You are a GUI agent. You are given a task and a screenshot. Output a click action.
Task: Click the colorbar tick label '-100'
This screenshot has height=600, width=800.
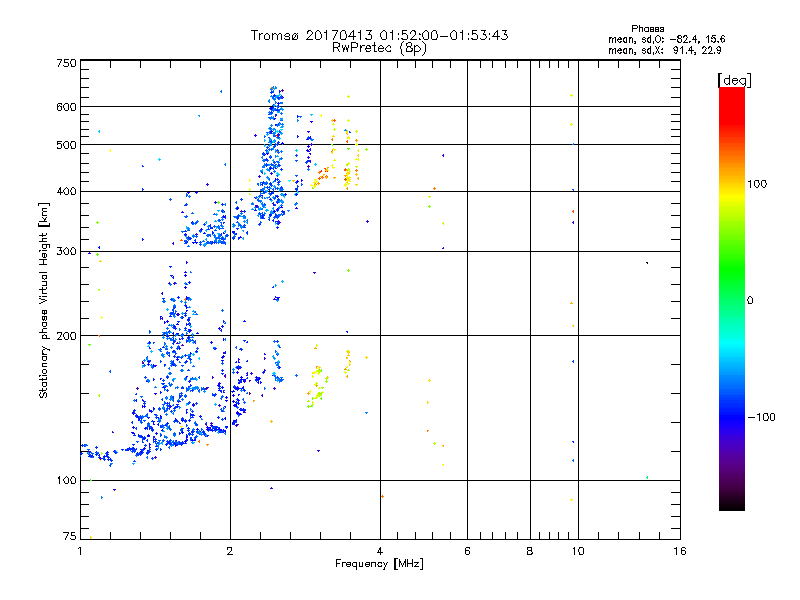pos(761,417)
